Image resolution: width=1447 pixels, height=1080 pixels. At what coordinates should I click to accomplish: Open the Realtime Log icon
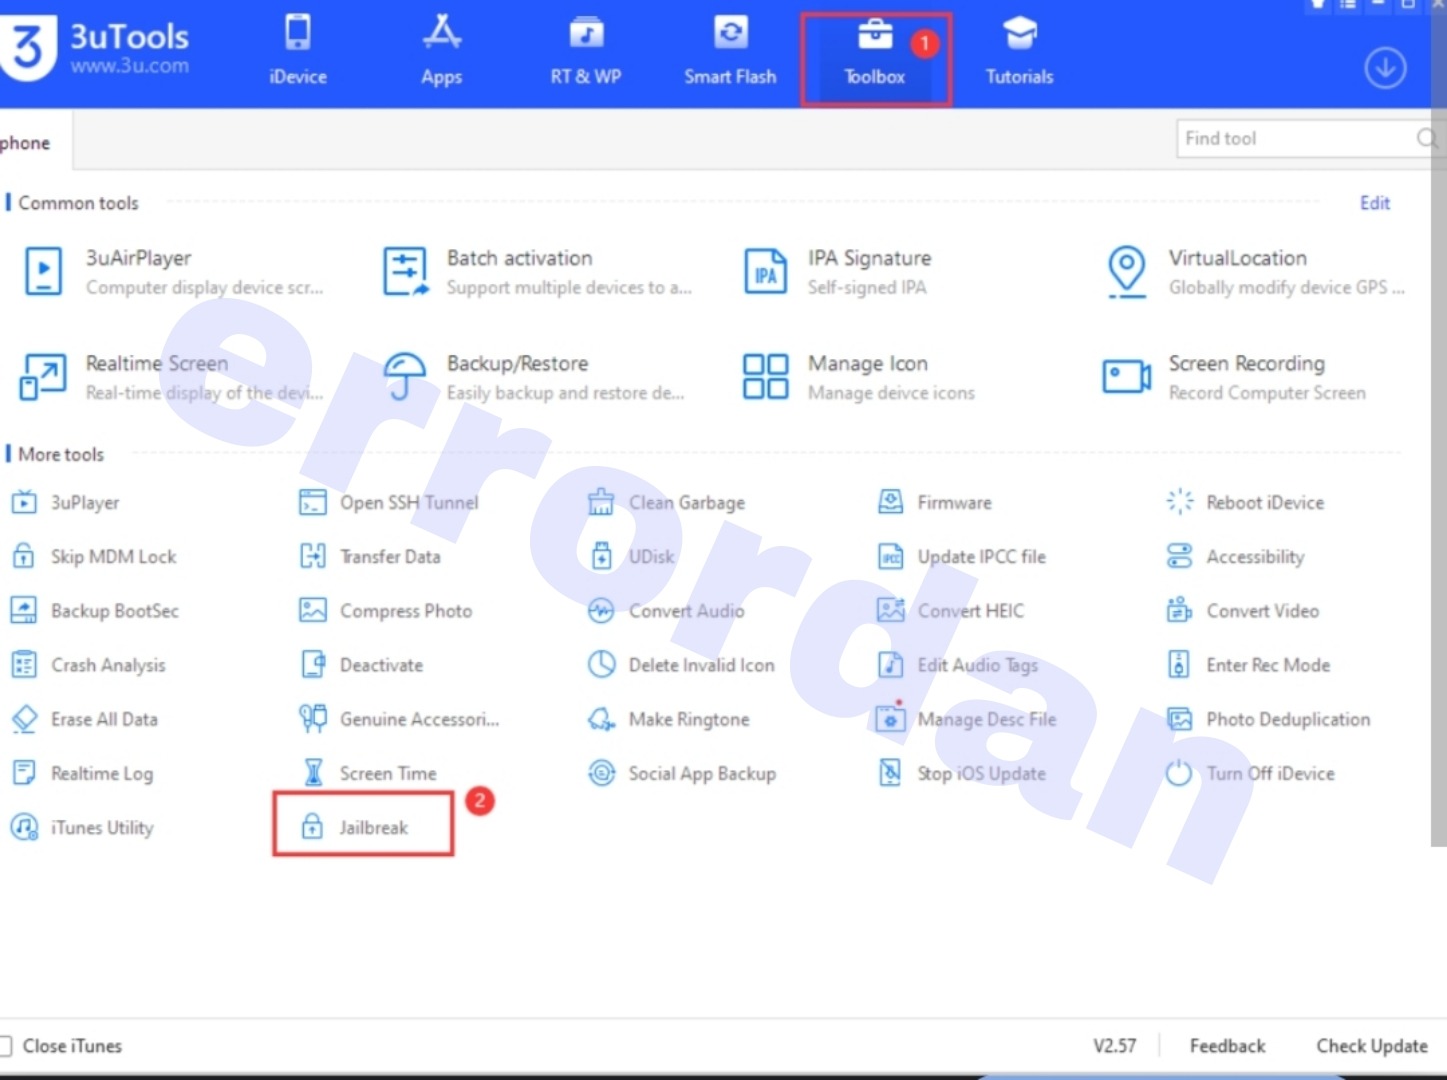point(23,773)
